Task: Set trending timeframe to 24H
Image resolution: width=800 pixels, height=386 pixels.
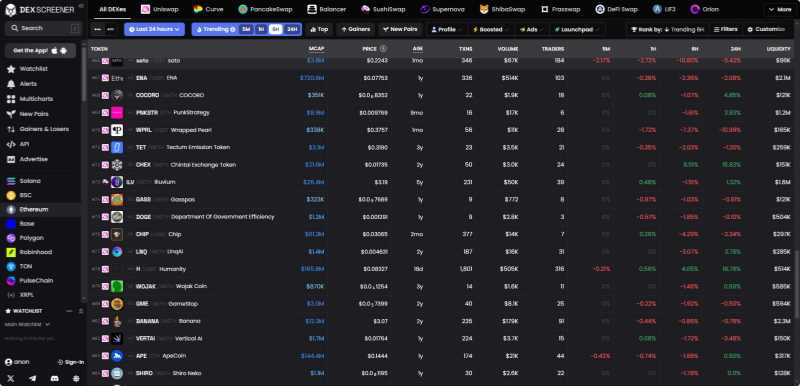Action: 292,30
